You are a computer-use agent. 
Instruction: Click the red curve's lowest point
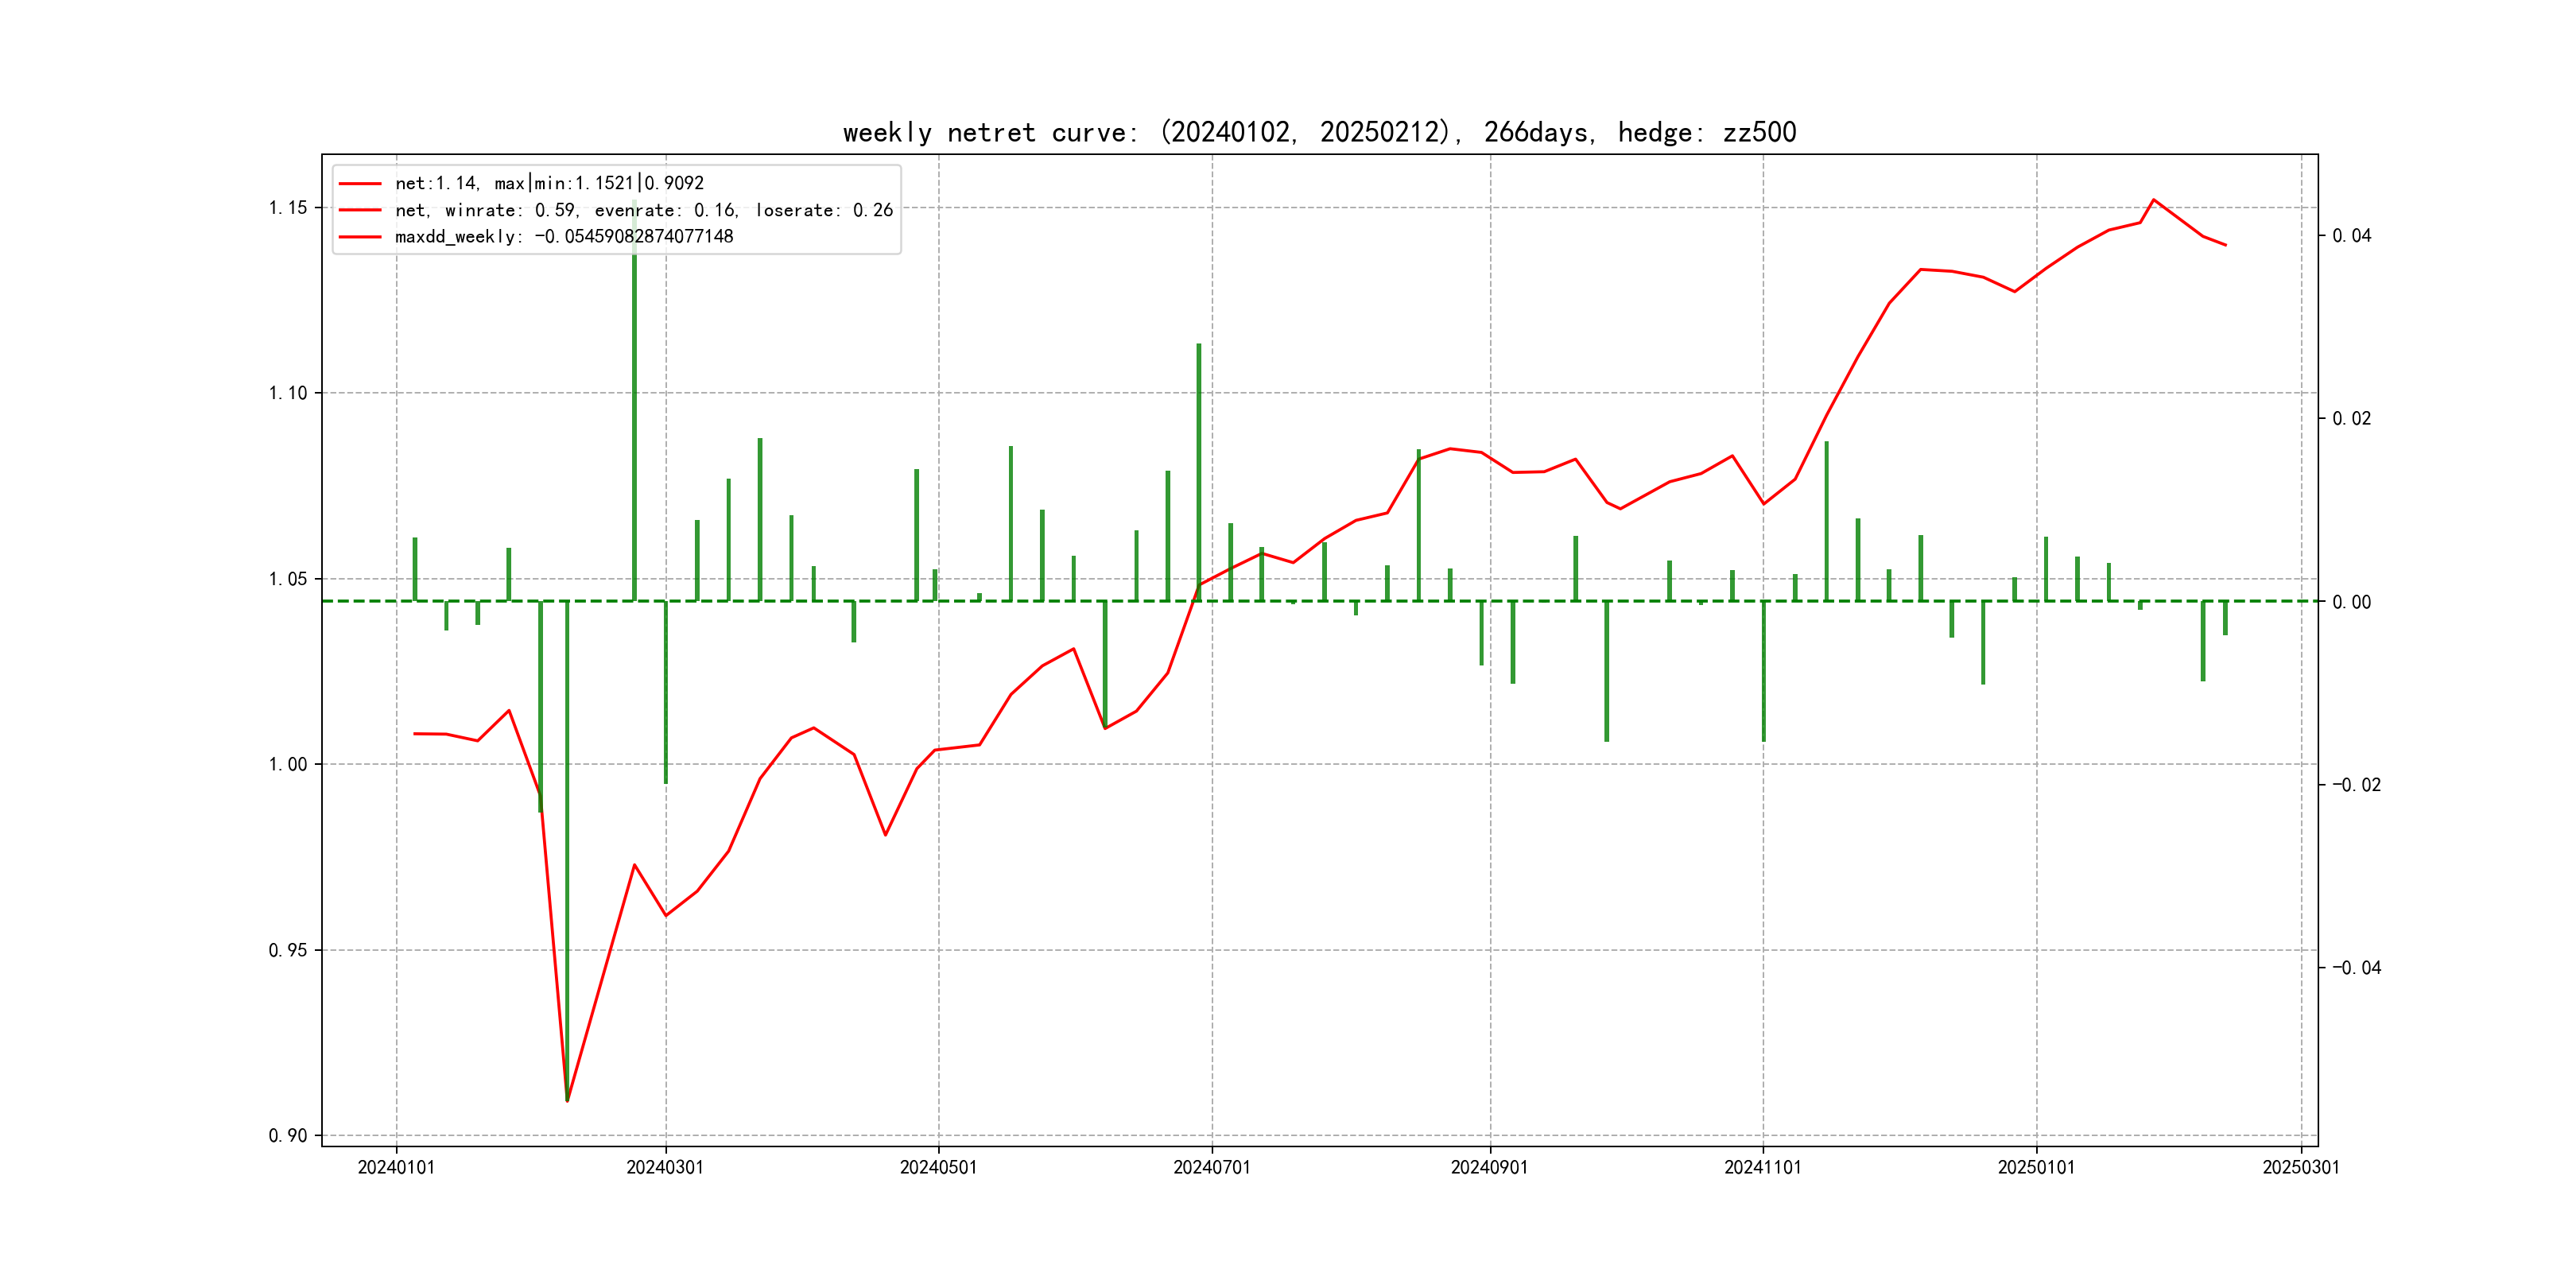point(567,1100)
